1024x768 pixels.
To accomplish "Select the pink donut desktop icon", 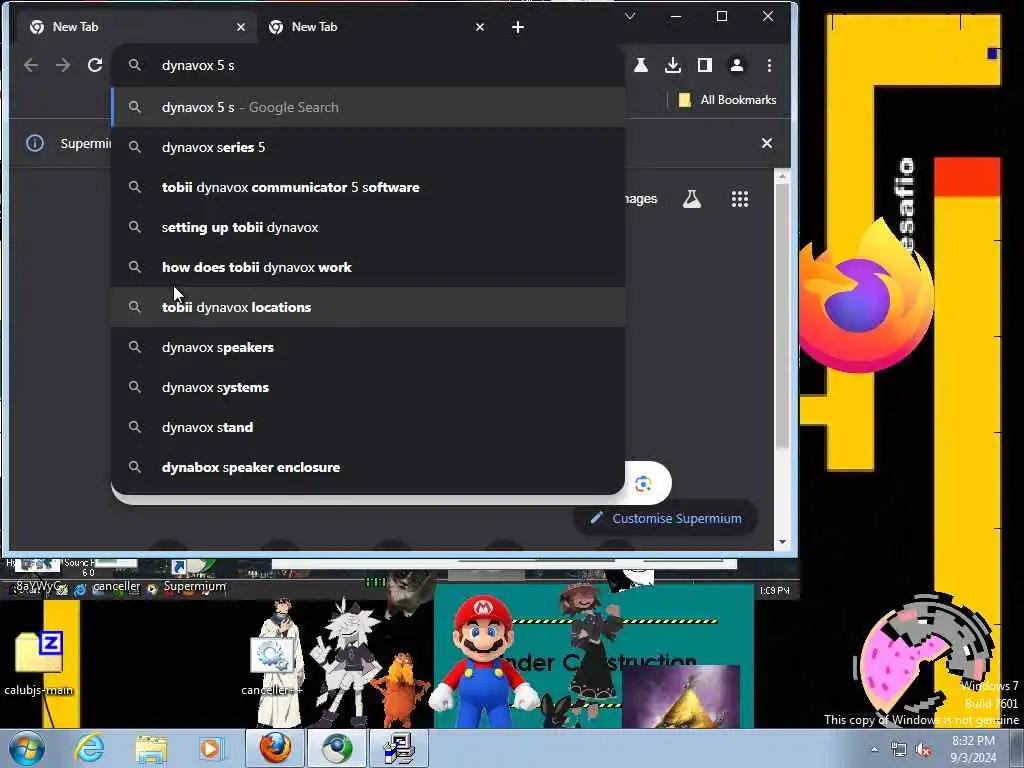I will click(x=922, y=656).
